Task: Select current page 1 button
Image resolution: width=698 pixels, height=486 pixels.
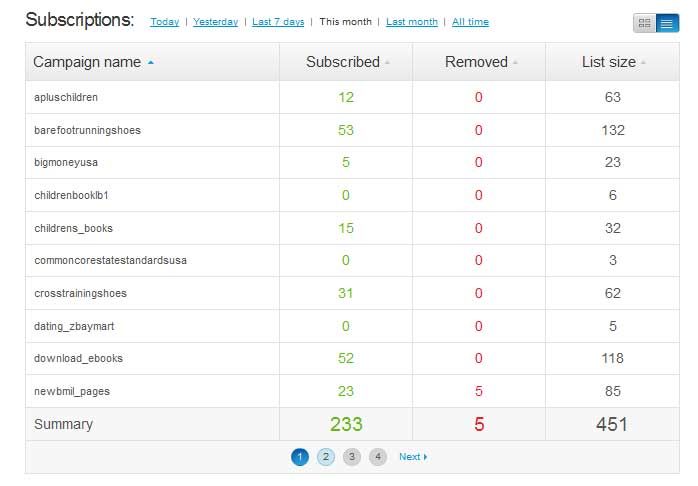Action: (300, 457)
